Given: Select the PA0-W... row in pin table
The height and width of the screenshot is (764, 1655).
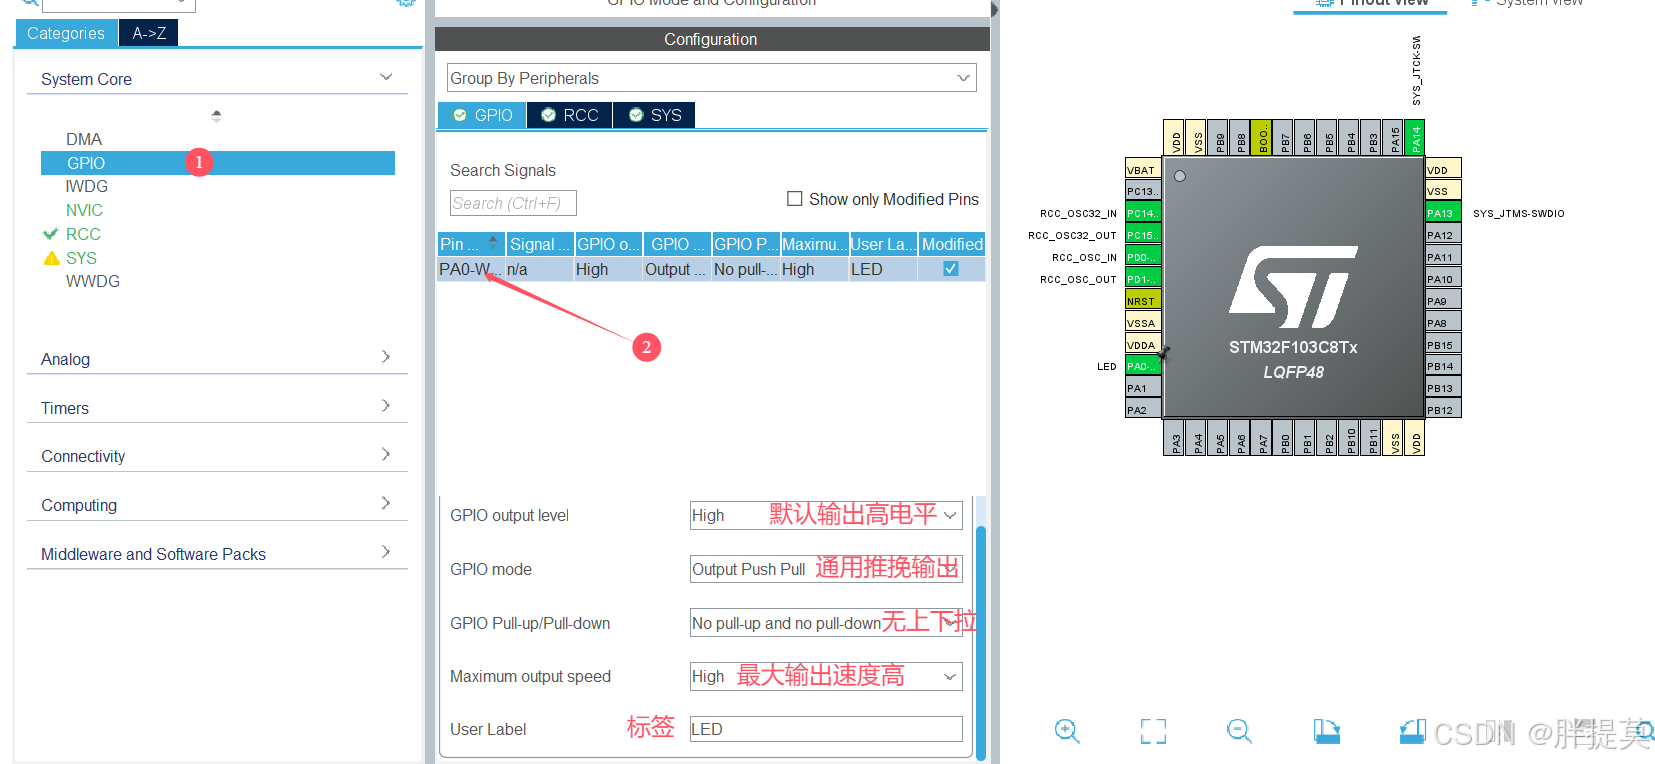Looking at the screenshot, I should (x=711, y=269).
